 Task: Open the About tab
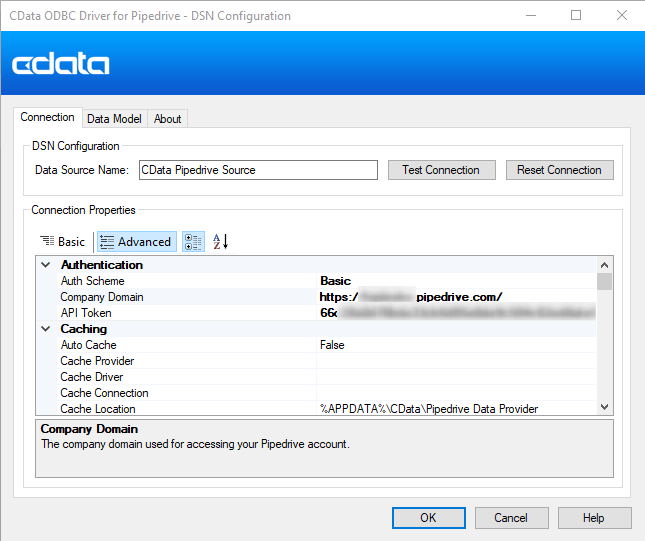(167, 119)
